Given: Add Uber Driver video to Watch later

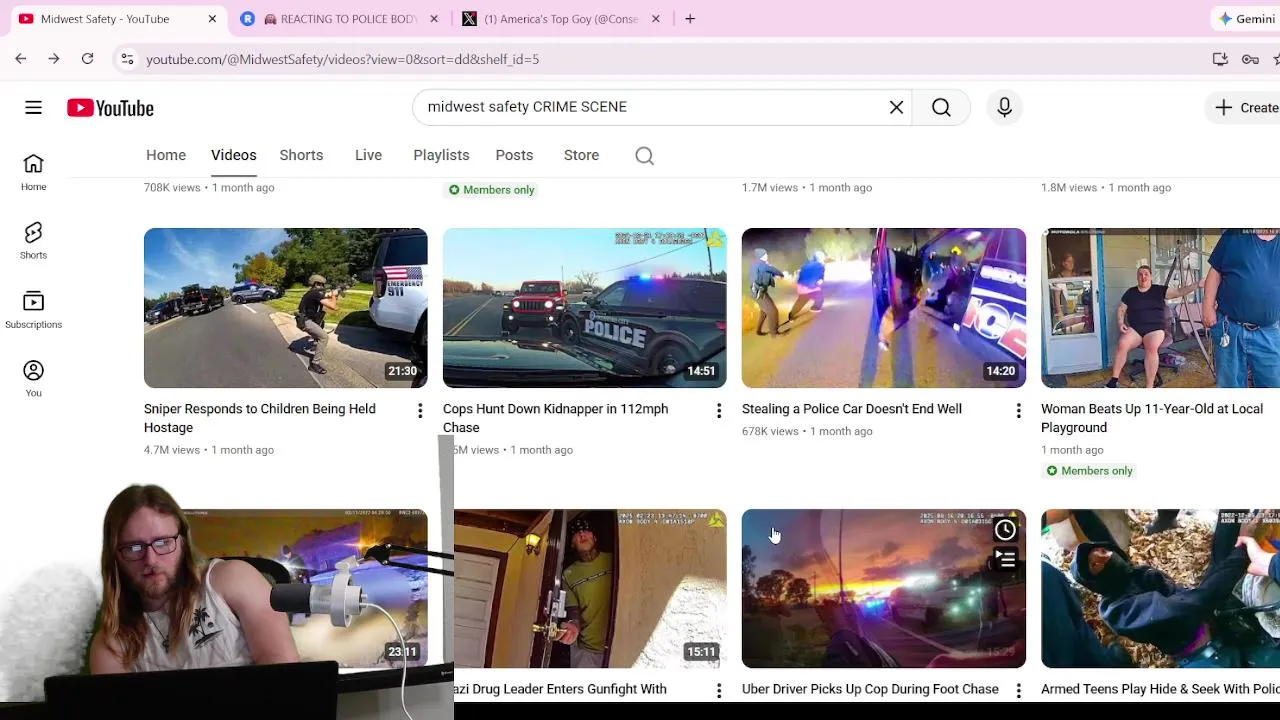Looking at the screenshot, I should click(1005, 530).
